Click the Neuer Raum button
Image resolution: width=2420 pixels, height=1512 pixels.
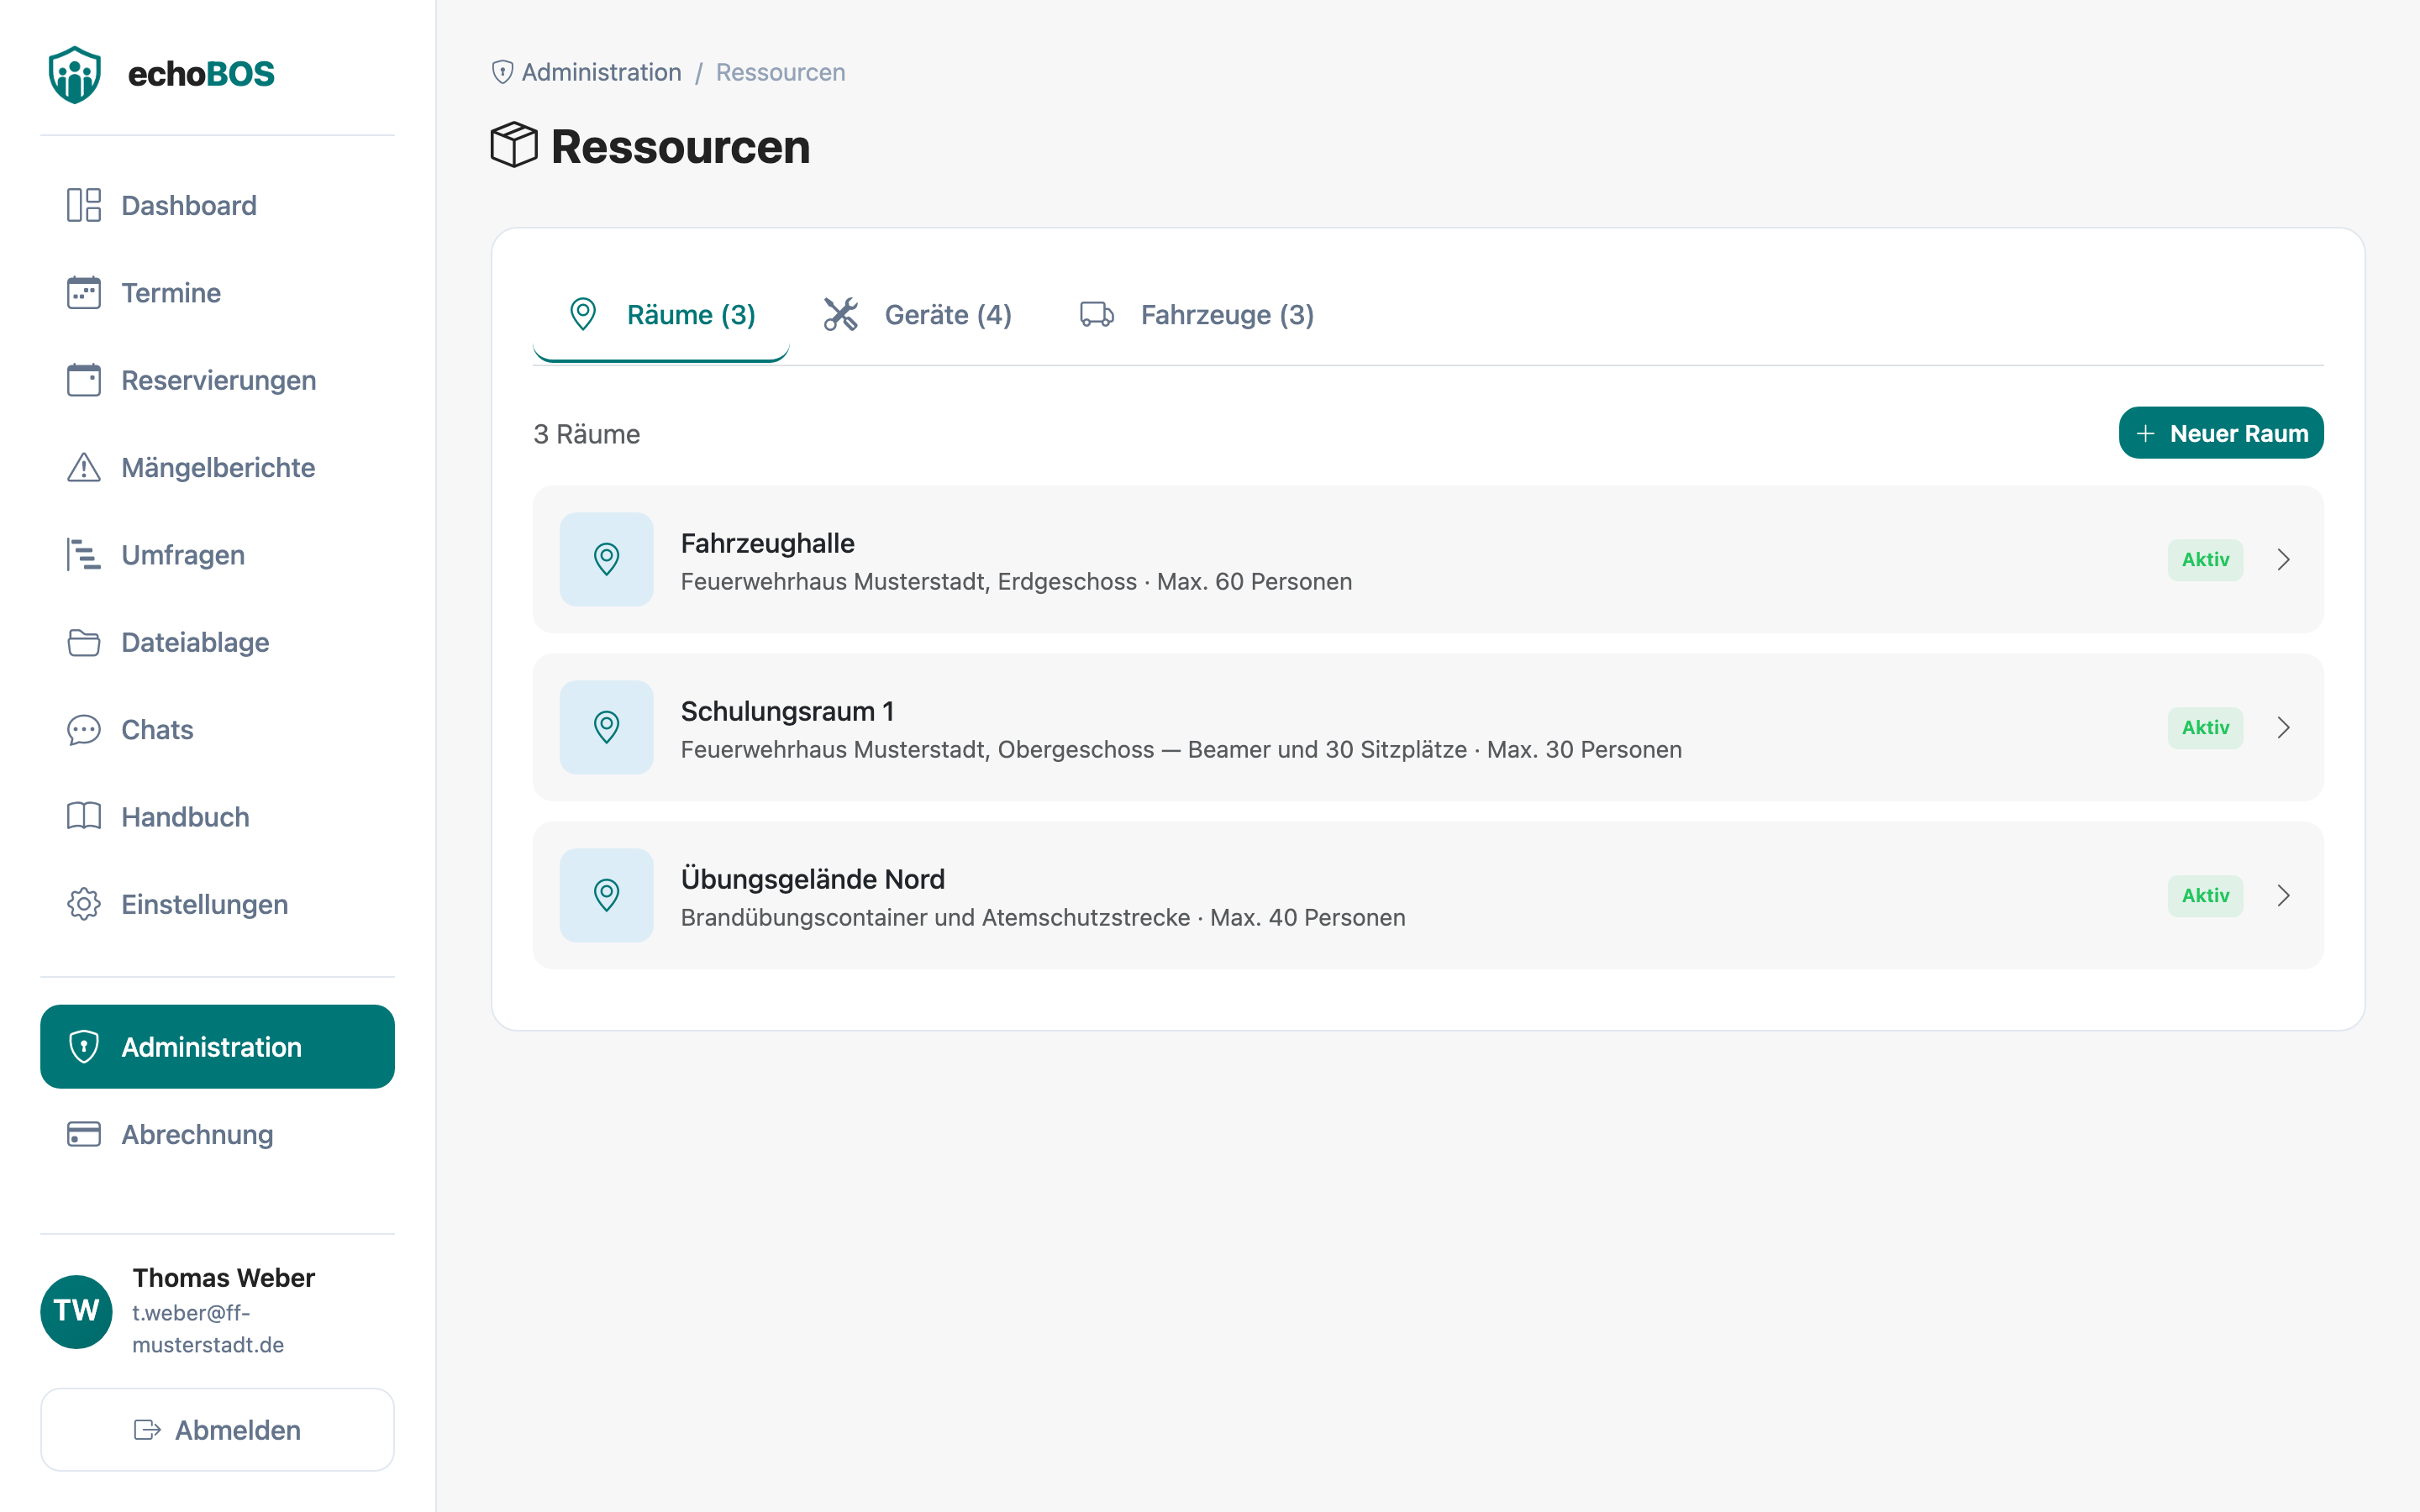coord(2221,433)
